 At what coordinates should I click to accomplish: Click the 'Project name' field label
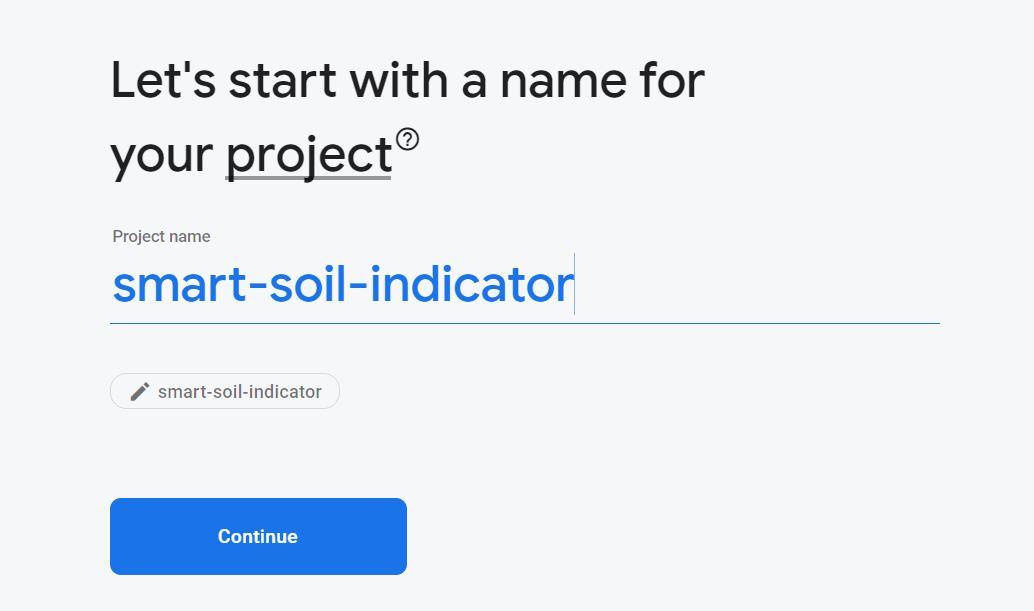(x=161, y=236)
